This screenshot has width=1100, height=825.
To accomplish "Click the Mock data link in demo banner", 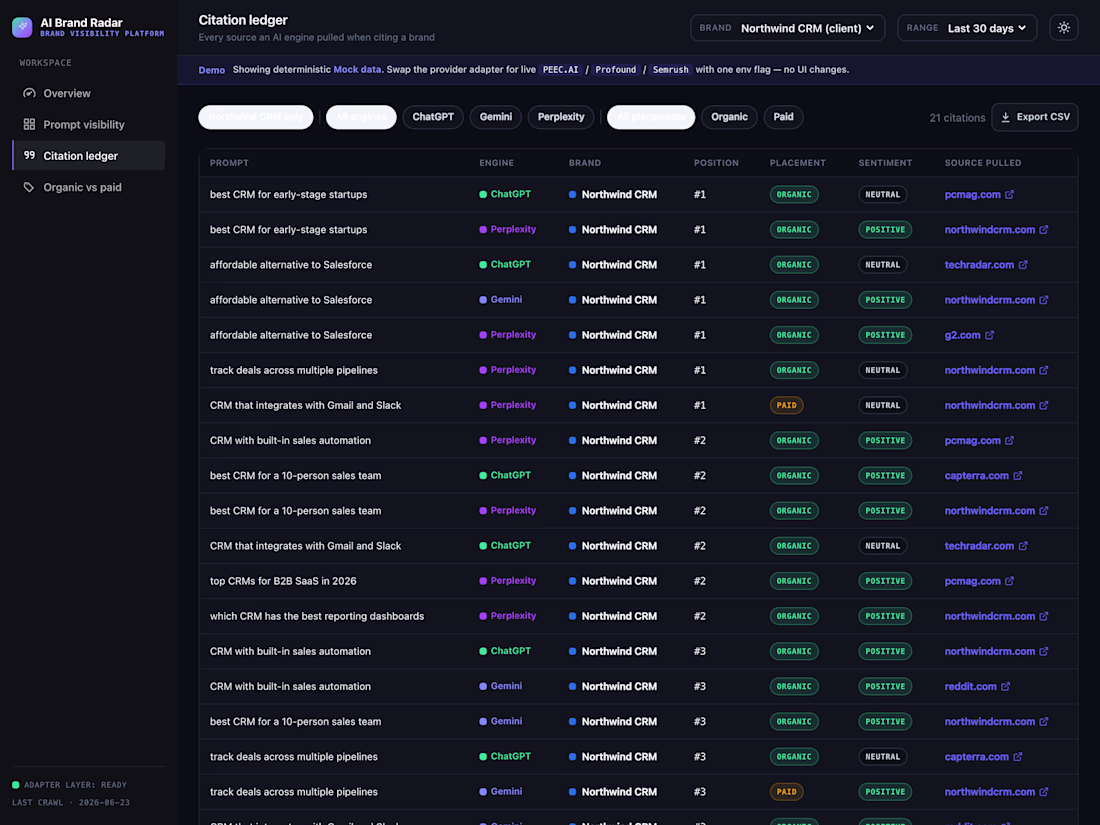I will click(x=357, y=69).
